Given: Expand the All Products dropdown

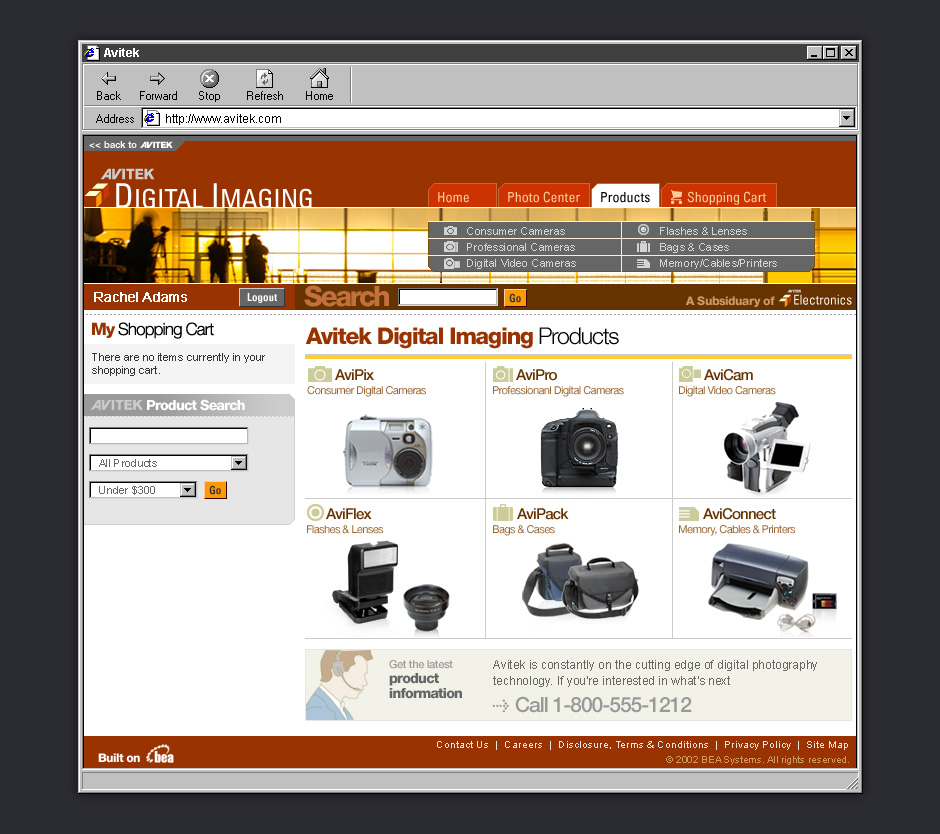Looking at the screenshot, I should [238, 463].
